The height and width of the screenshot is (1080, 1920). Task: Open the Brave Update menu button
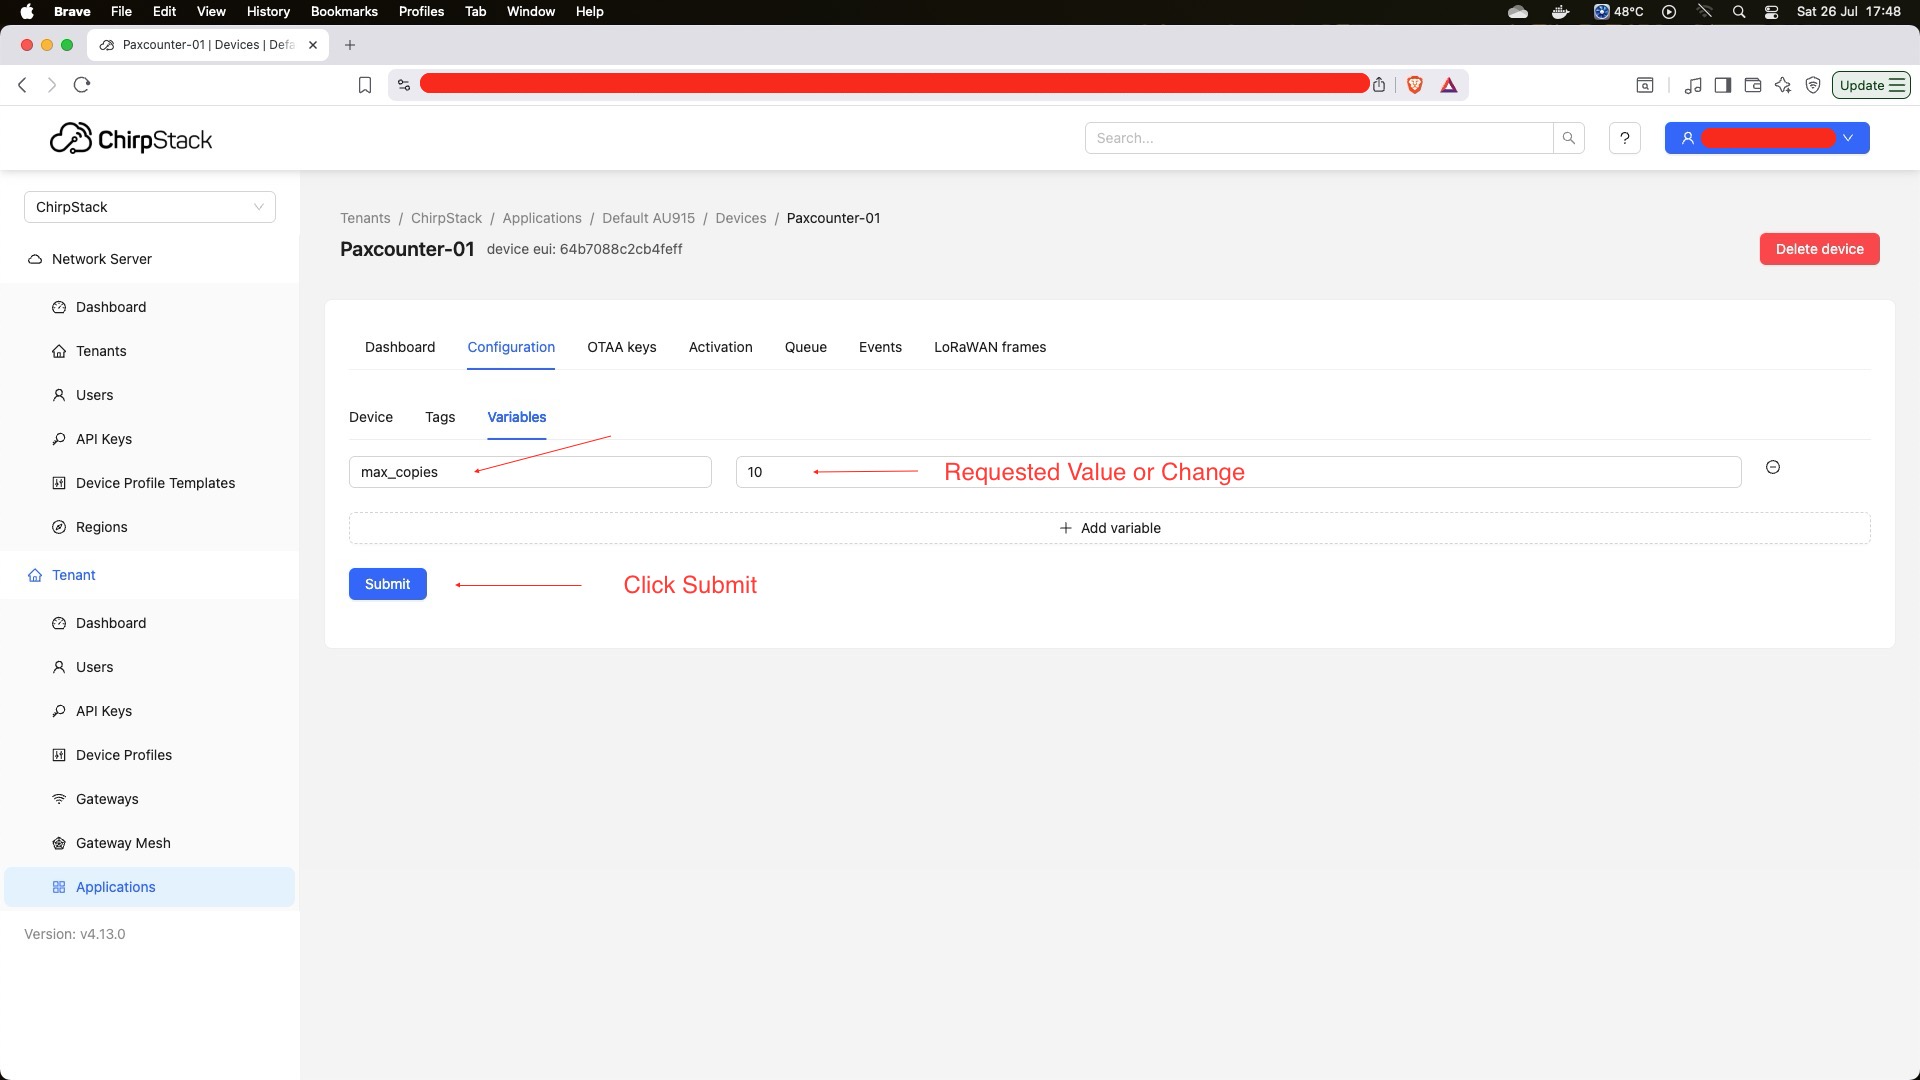[1870, 85]
